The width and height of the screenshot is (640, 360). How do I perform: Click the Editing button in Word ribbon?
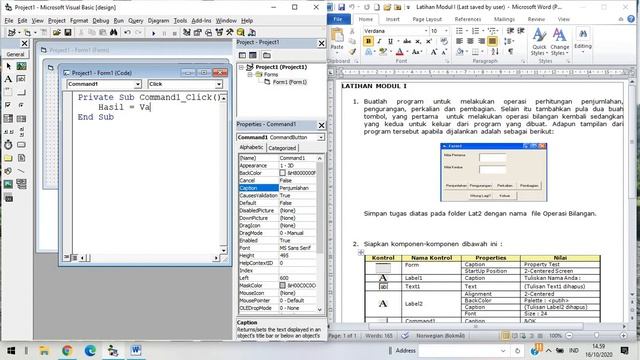583,41
